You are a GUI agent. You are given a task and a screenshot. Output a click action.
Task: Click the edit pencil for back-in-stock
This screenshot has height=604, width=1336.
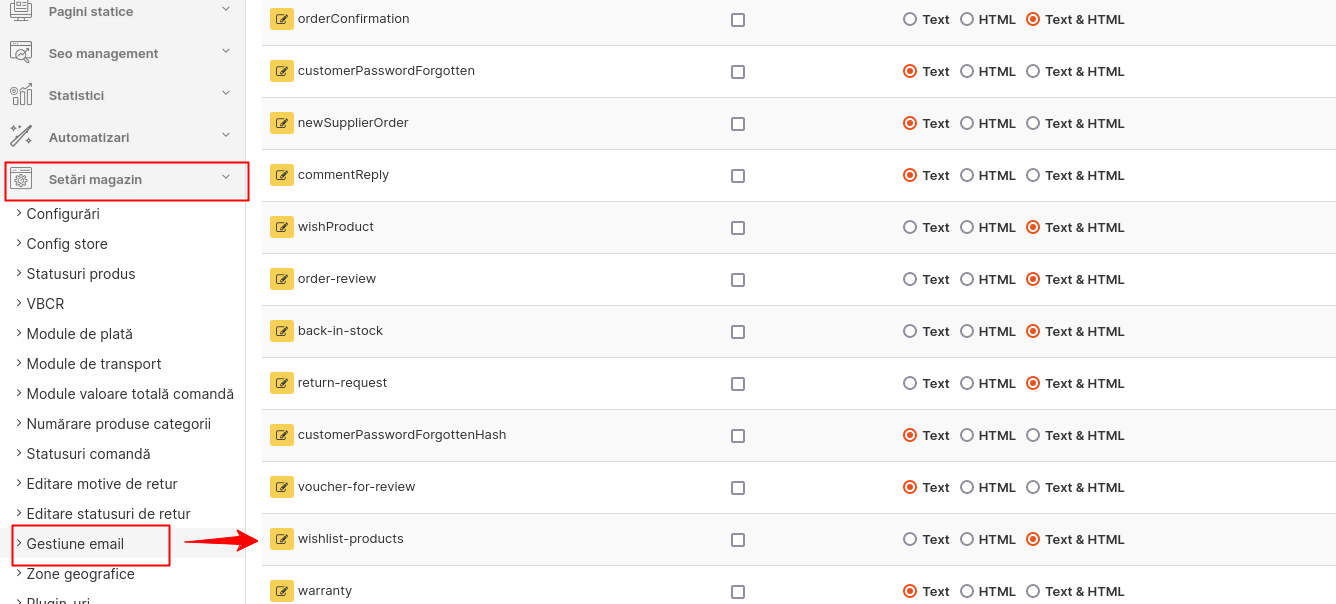point(282,331)
